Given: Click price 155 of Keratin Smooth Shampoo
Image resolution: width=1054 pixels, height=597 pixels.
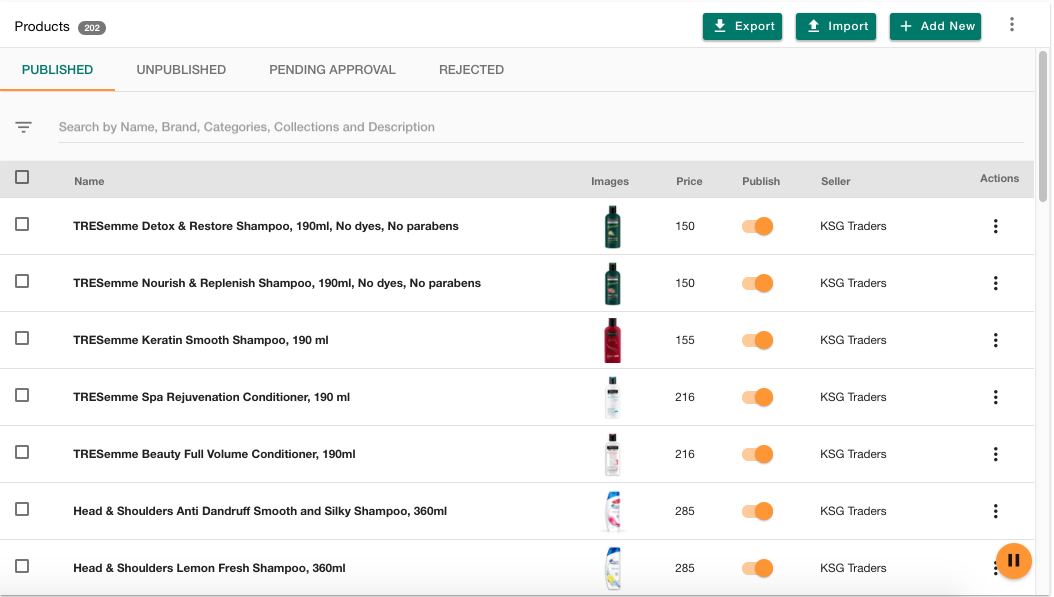Looking at the screenshot, I should (684, 340).
